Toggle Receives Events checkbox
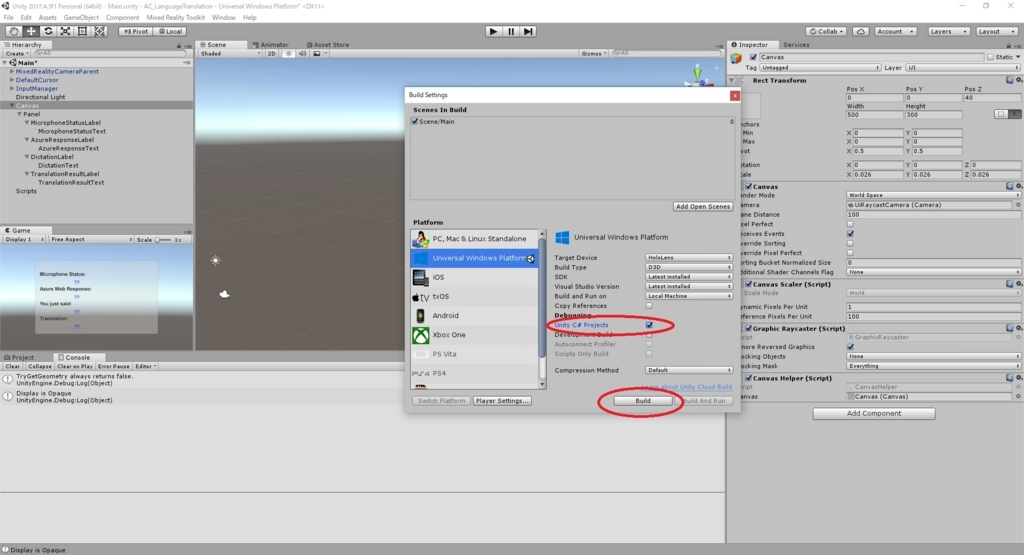The height and width of the screenshot is (555, 1024). click(850, 234)
